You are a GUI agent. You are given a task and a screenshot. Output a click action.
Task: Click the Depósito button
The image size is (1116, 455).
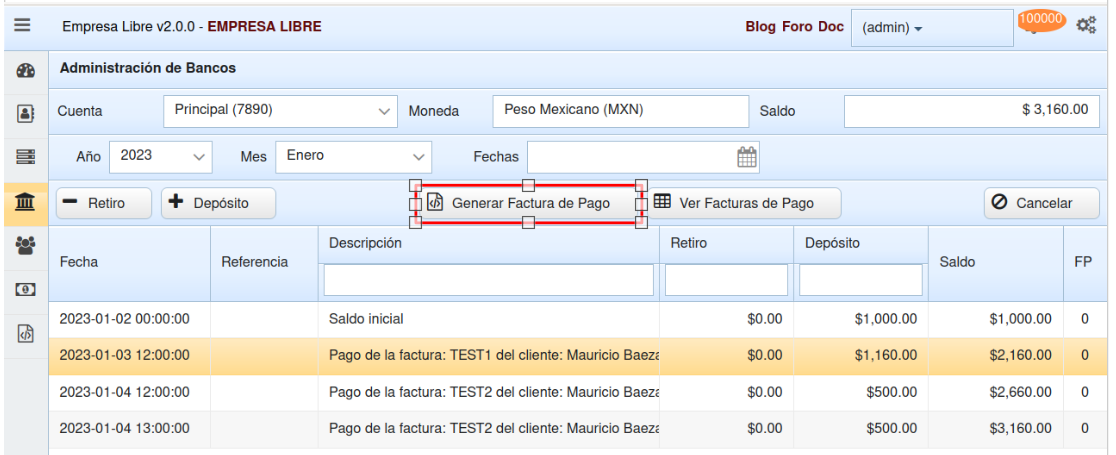click(x=219, y=203)
